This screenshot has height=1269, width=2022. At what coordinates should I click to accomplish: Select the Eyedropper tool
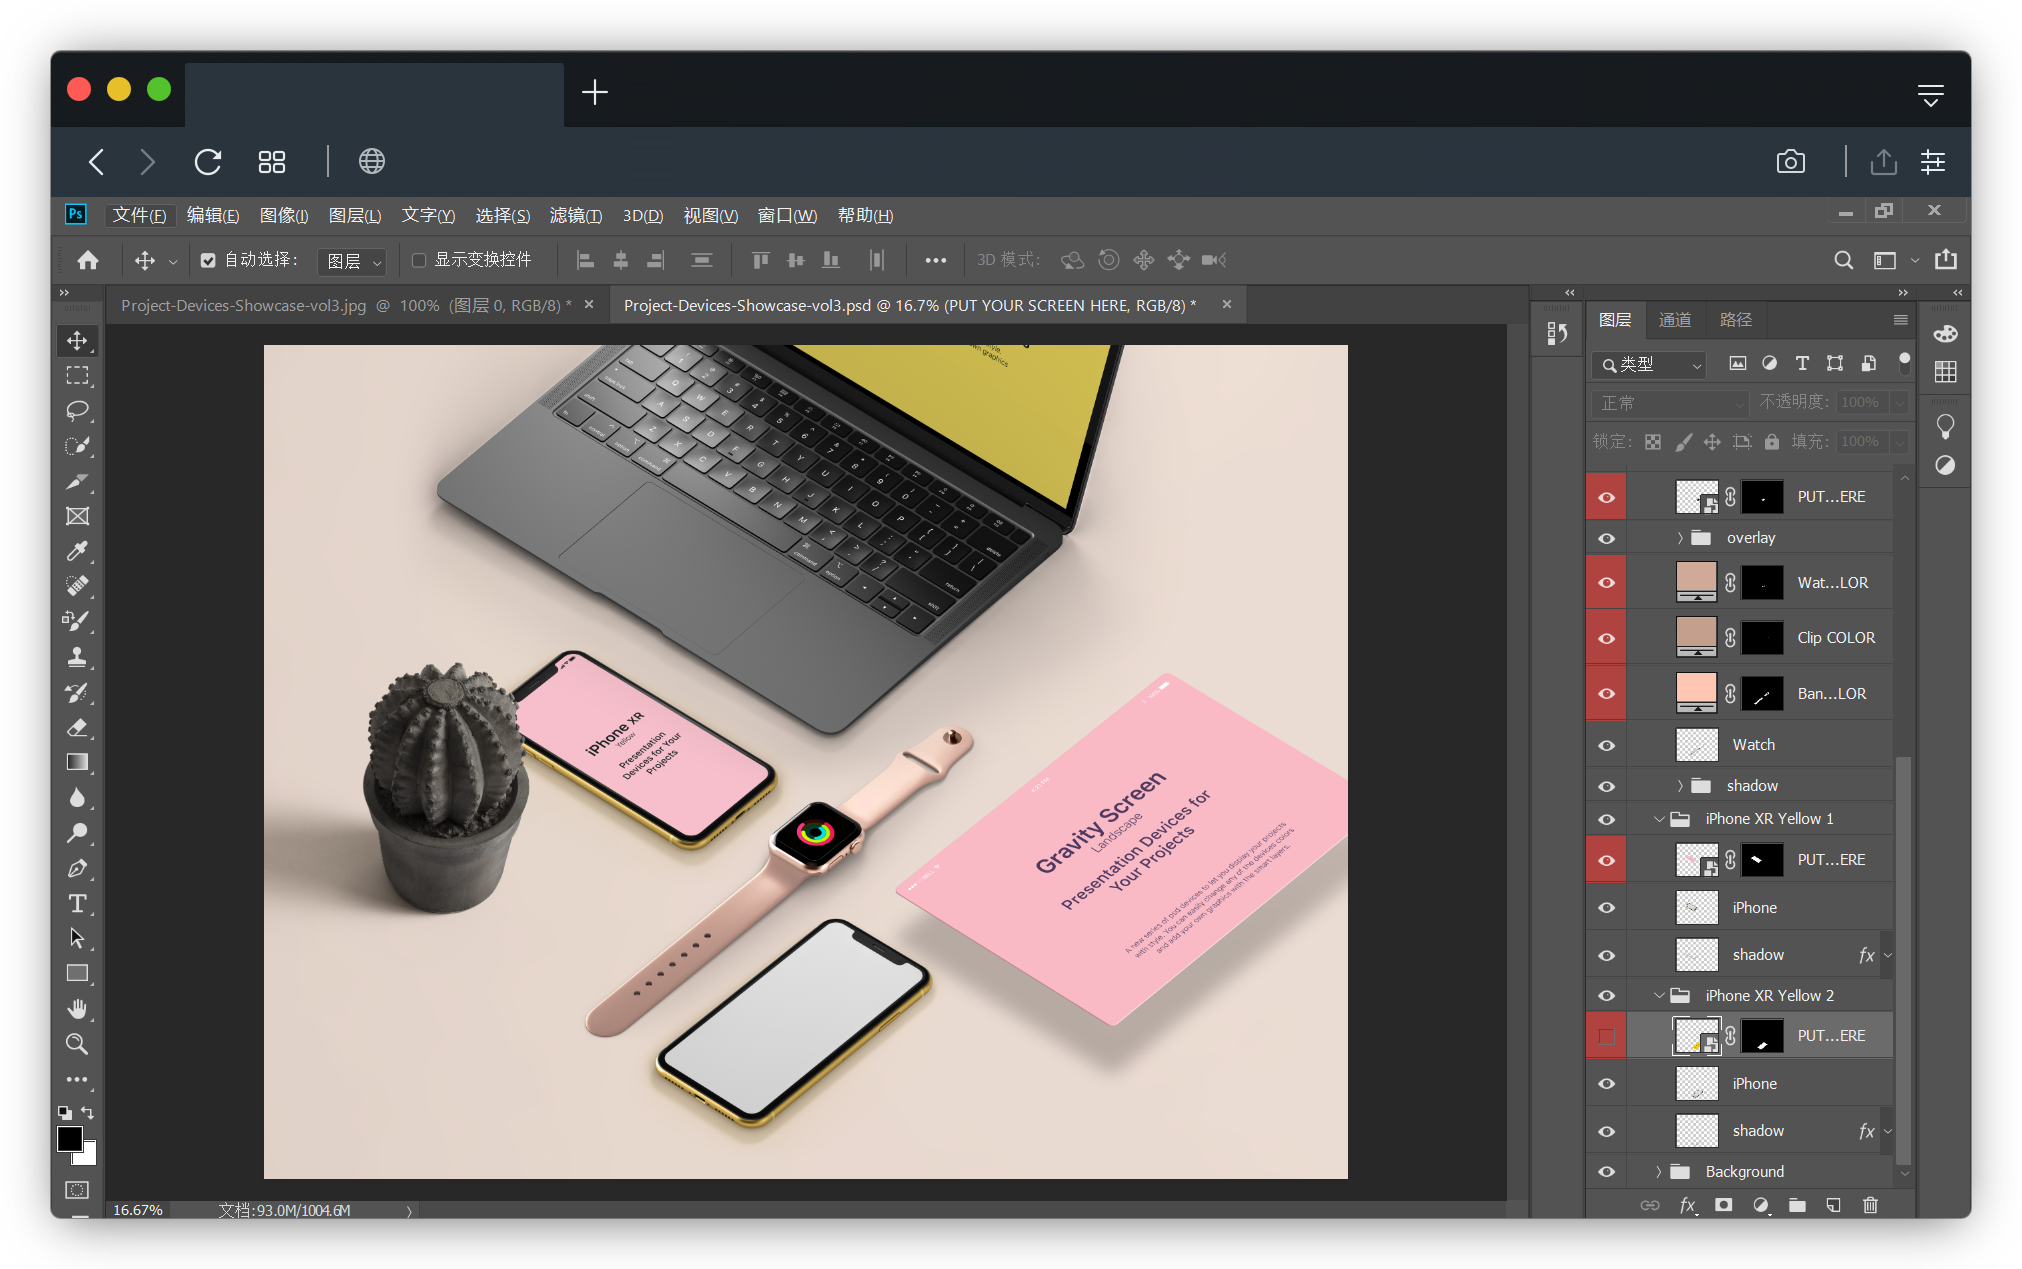pos(77,551)
